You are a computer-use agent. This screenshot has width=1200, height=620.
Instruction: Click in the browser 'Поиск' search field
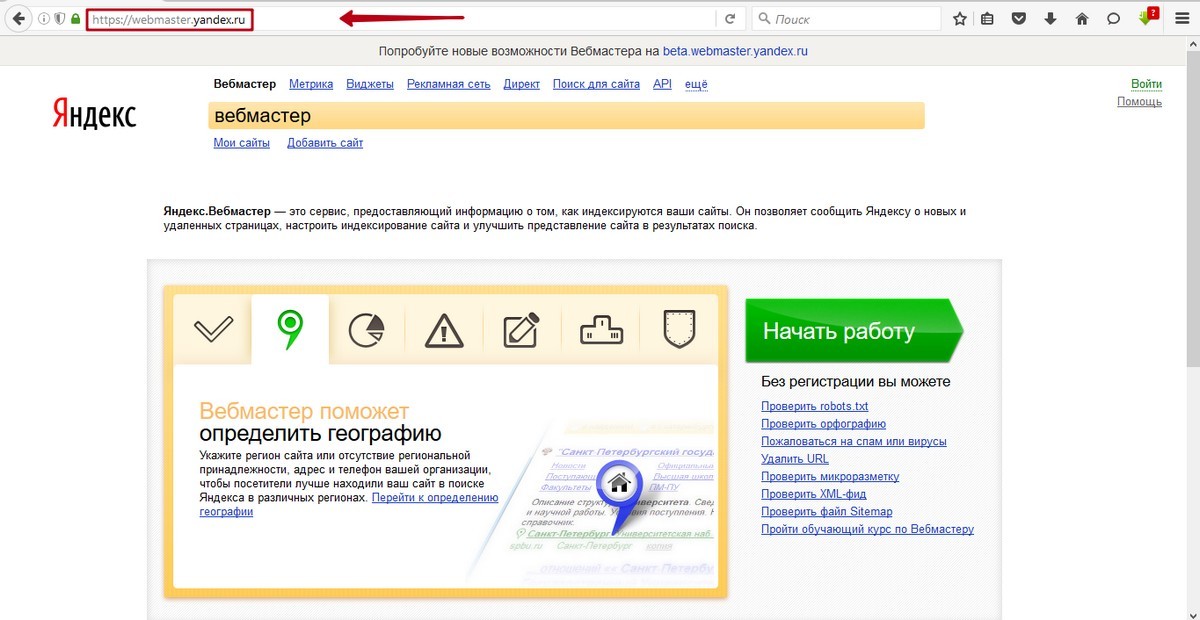coord(850,19)
